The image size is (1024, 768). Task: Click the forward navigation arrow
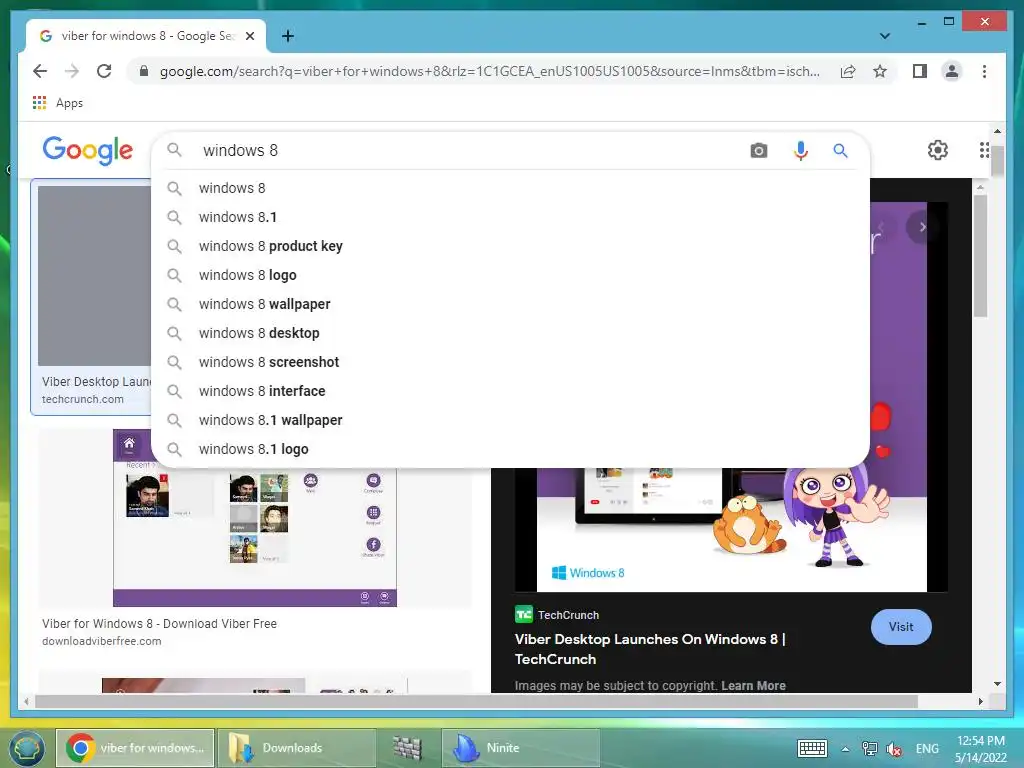click(72, 71)
